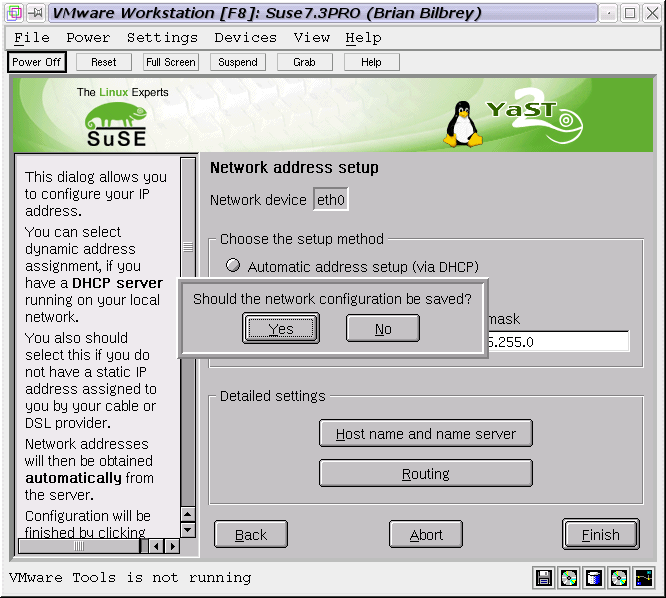Select Automatic address setup via DHCP
Image resolution: width=666 pixels, height=598 pixels.
(x=233, y=266)
